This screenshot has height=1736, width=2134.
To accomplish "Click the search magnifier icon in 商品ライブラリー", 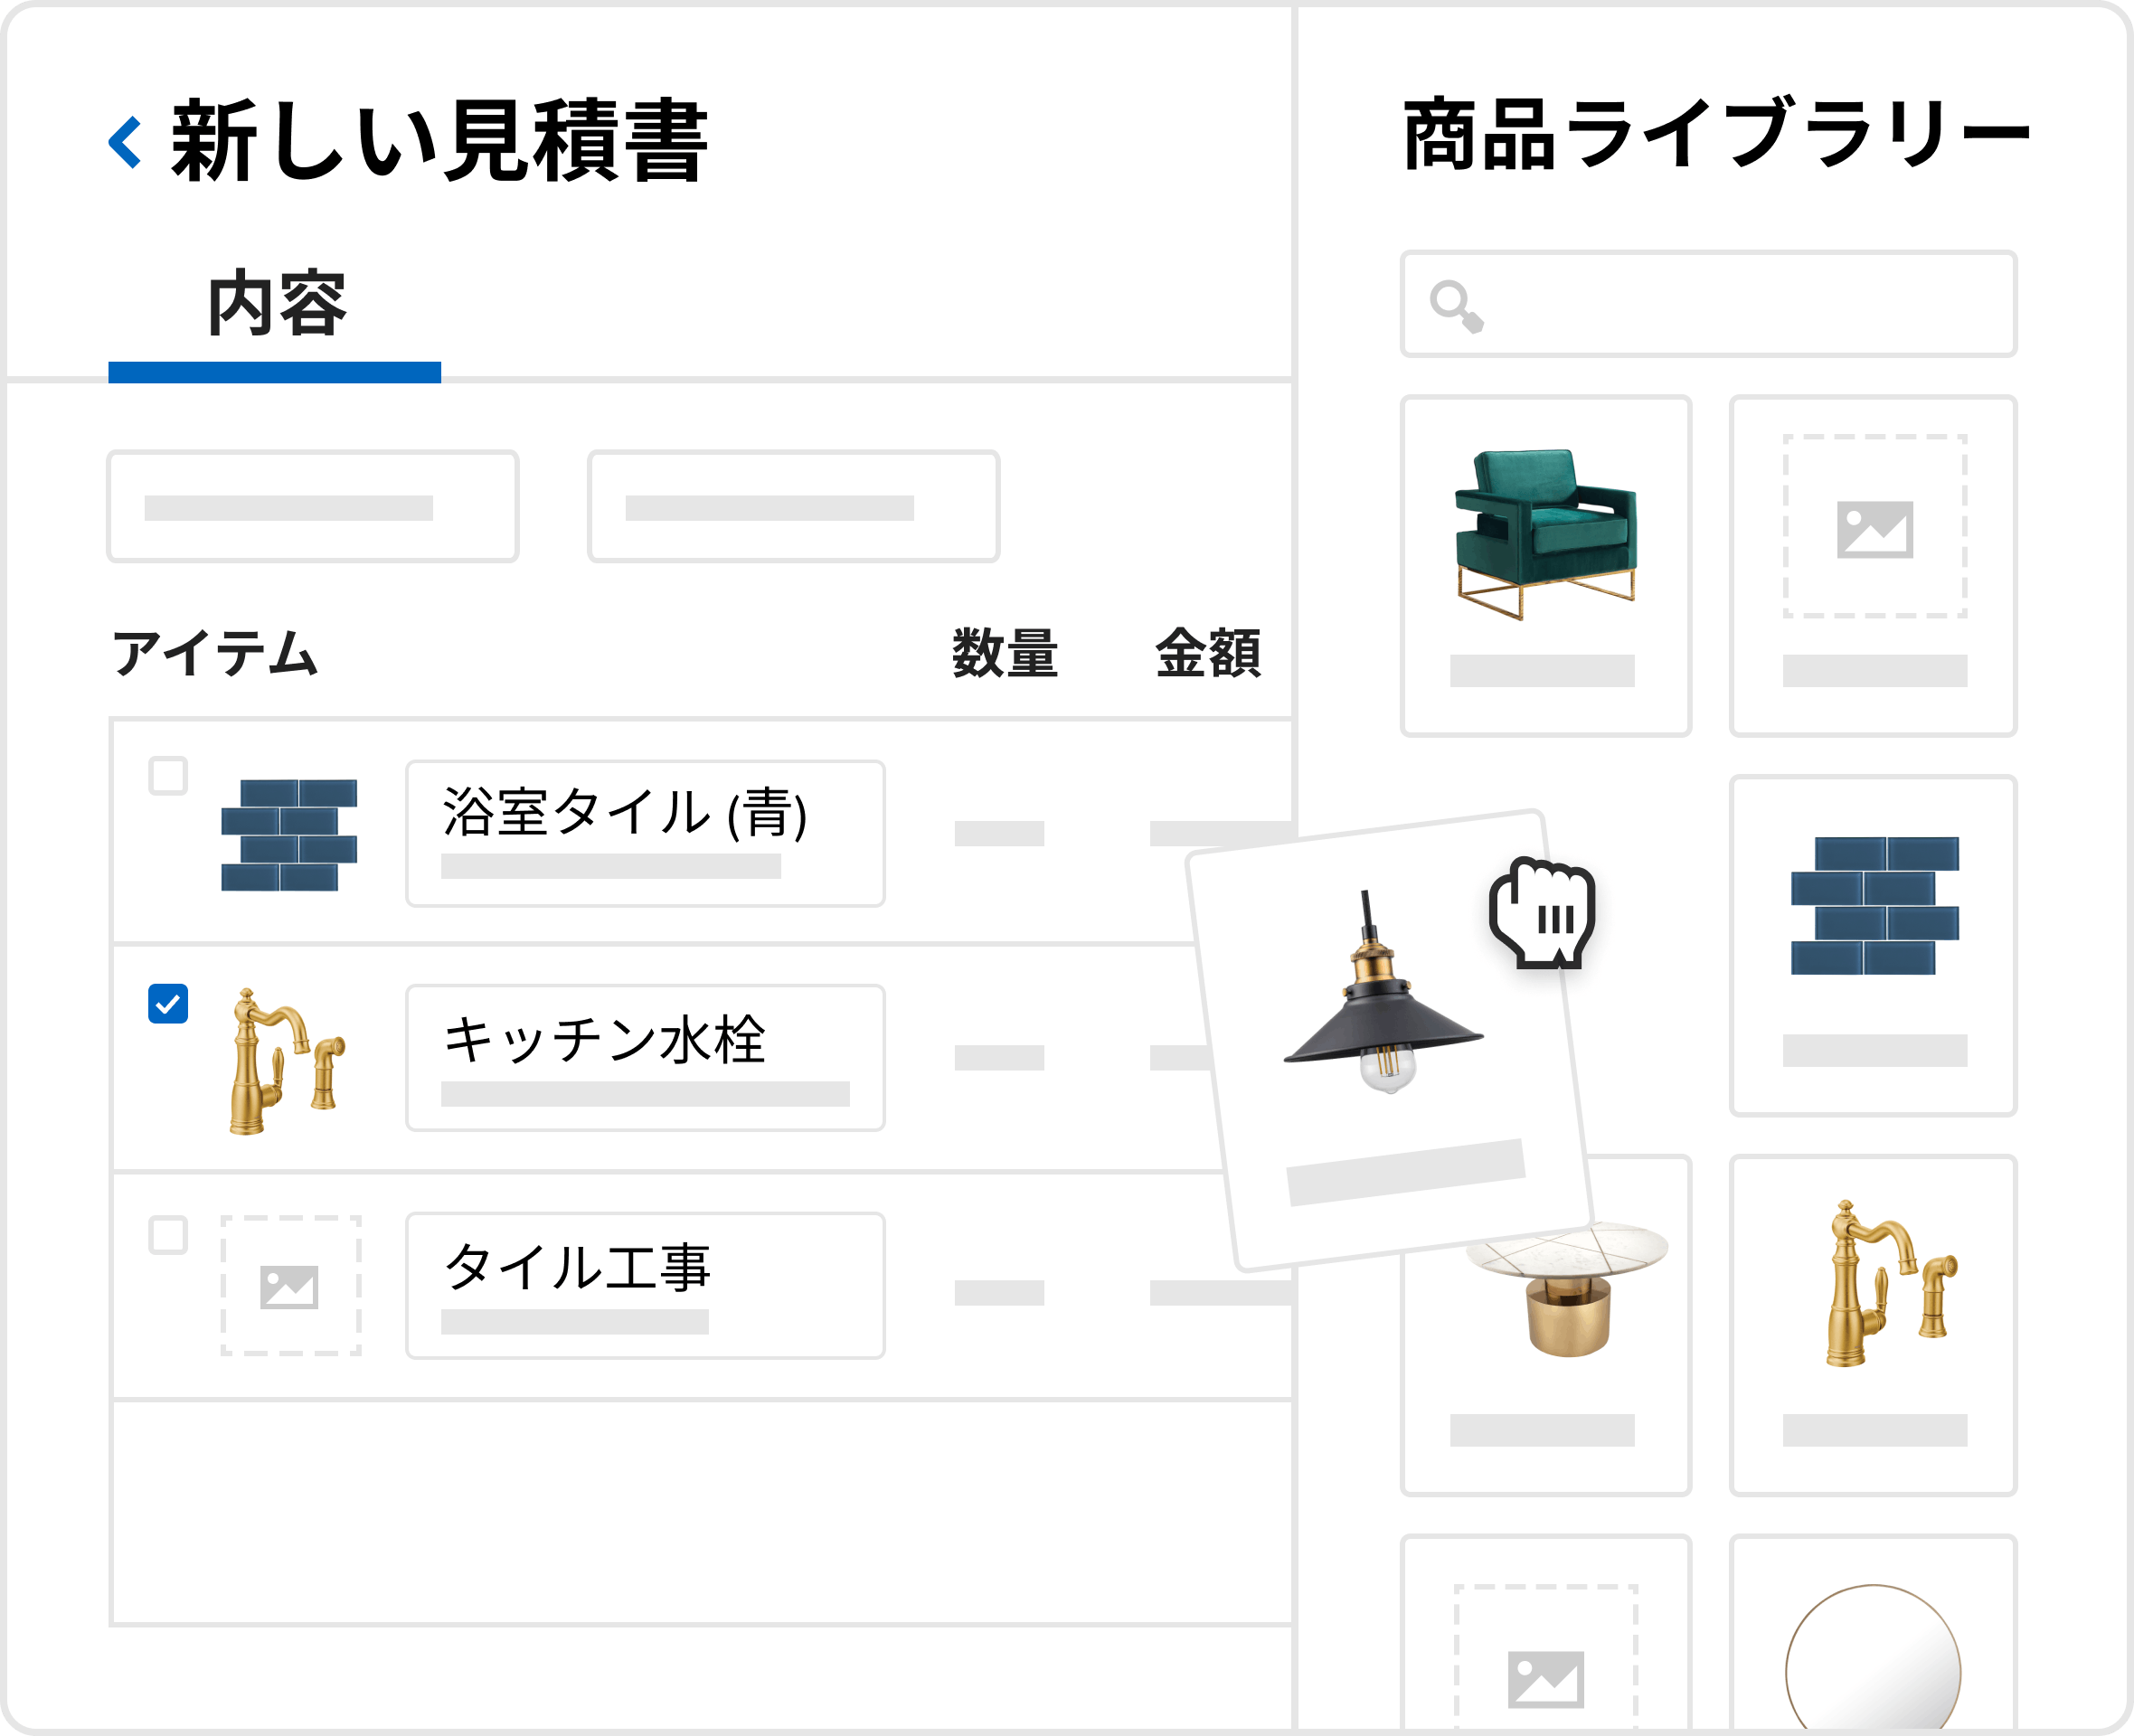I will click(1456, 307).
